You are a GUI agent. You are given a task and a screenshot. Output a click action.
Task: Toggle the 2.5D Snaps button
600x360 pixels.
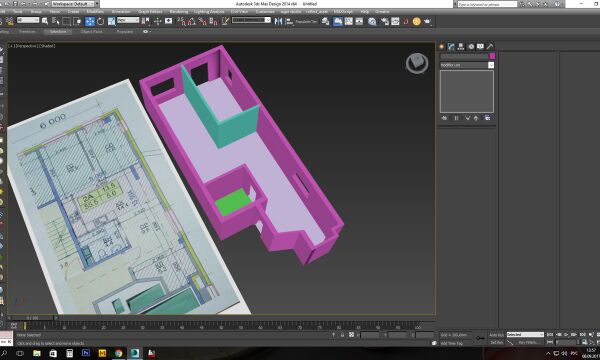click(181, 21)
